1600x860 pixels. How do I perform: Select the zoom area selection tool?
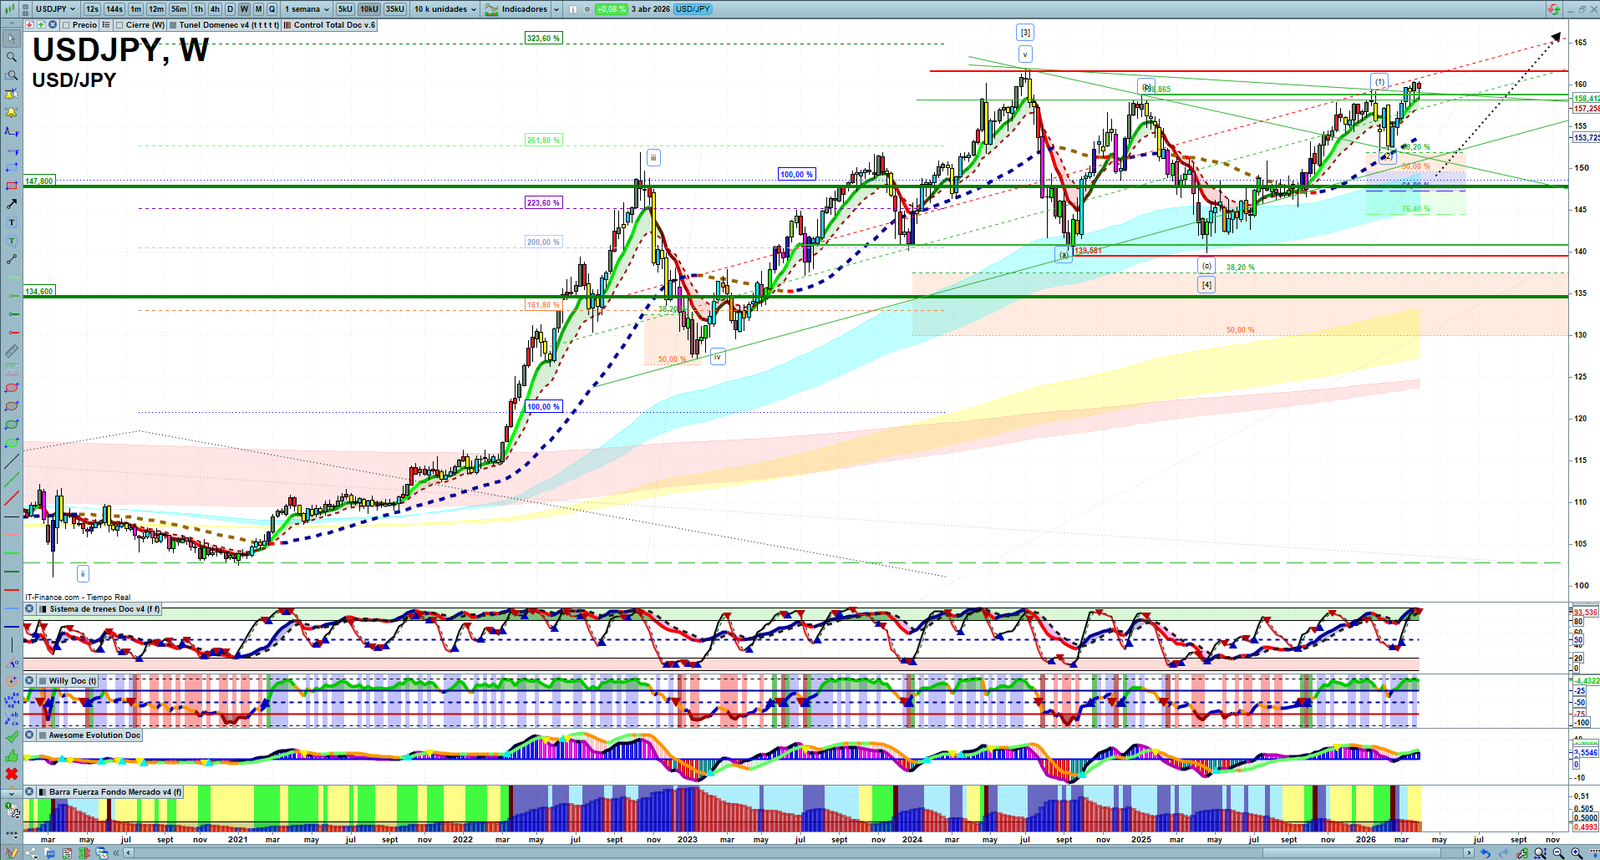(11, 75)
